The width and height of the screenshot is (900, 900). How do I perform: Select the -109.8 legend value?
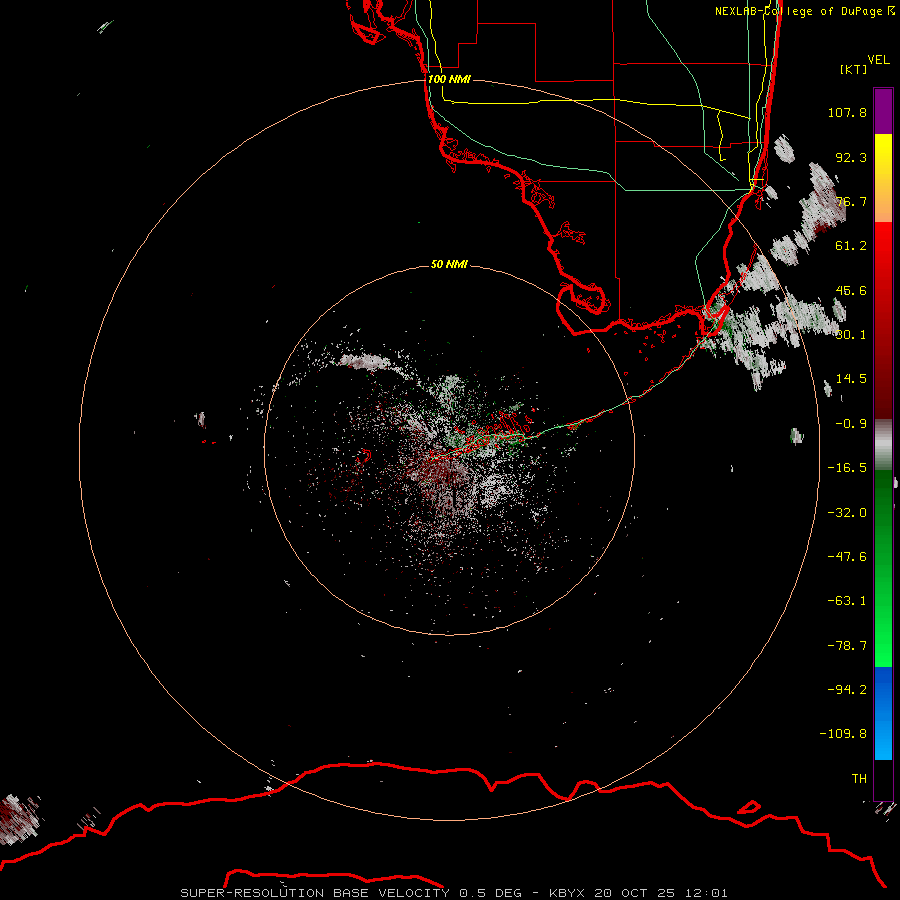pyautogui.click(x=843, y=734)
